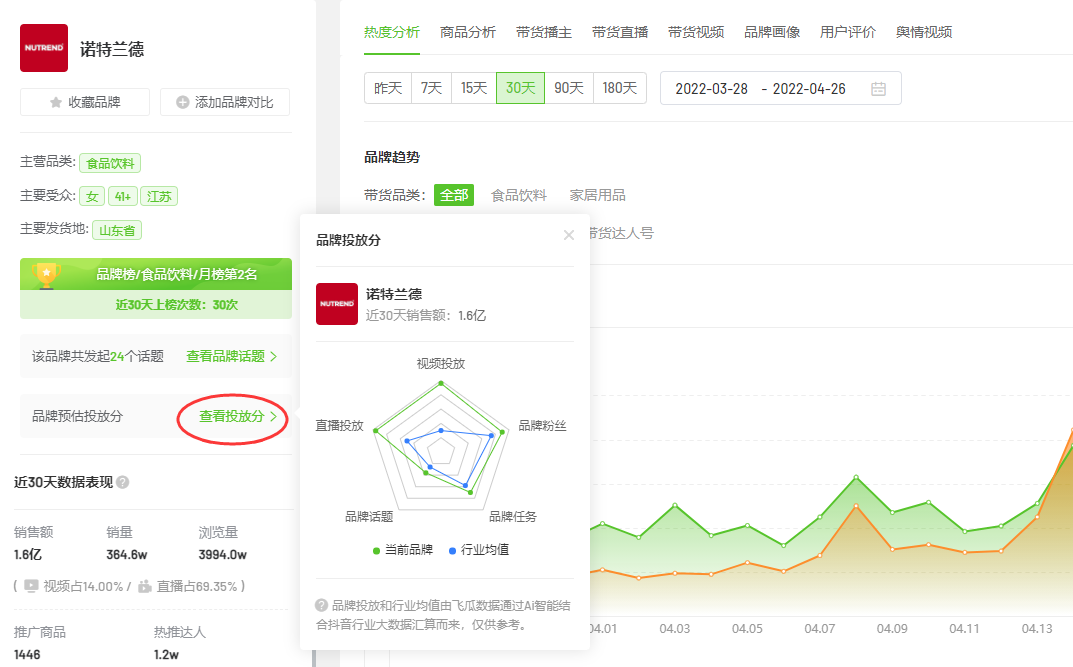Image resolution: width=1073 pixels, height=667 pixels.
Task: Filter category by 家居用品
Action: point(597,196)
